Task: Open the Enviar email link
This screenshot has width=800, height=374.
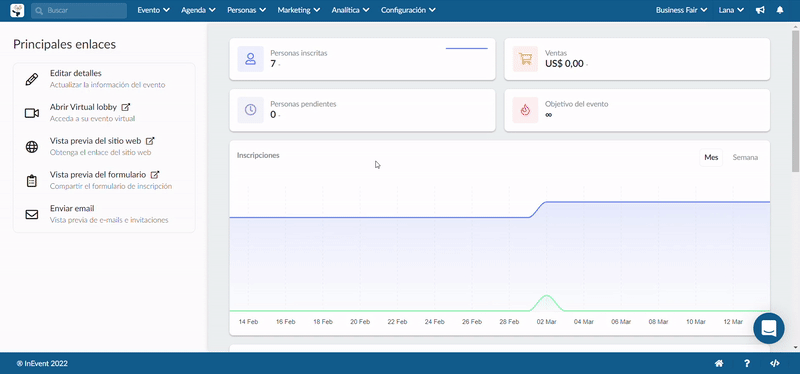Action: coord(72,209)
